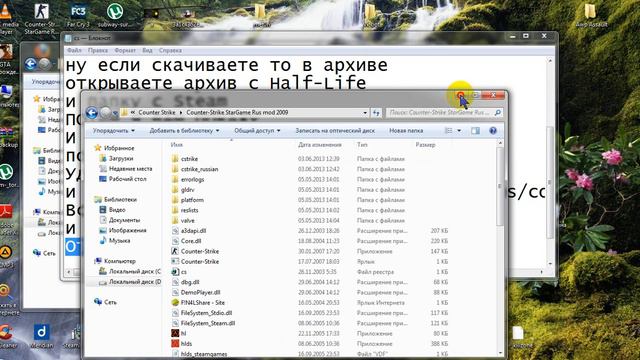This screenshot has height=360, width=640.
Task: Select the Counter-Strike application file
Action: pyautogui.click(x=195, y=251)
